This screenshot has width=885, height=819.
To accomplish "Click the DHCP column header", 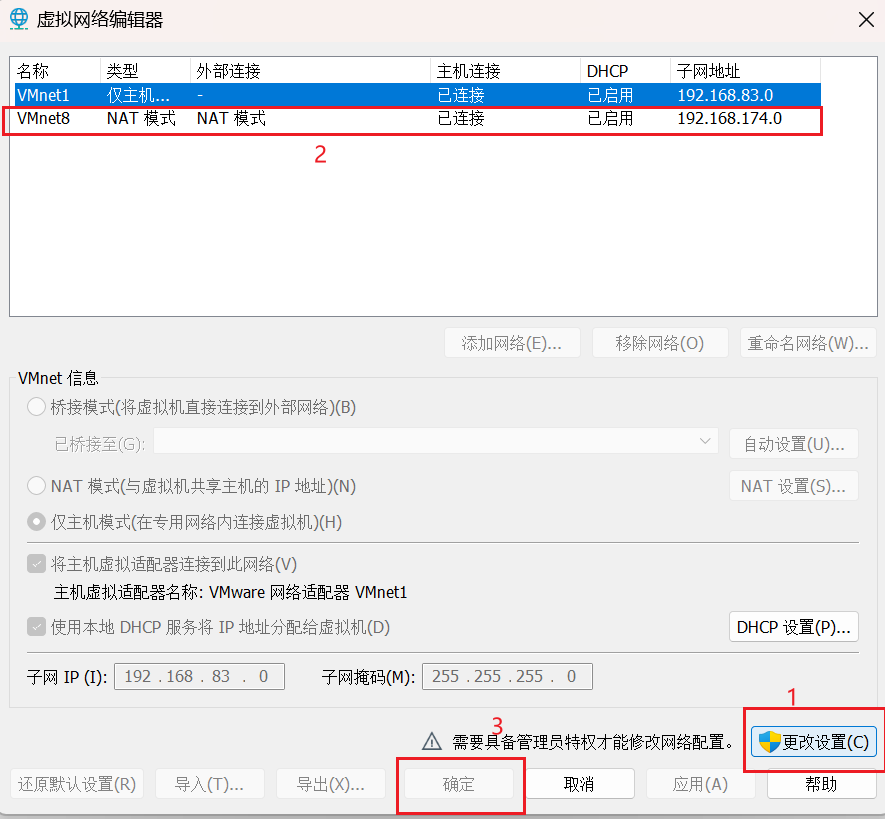I will click(625, 71).
